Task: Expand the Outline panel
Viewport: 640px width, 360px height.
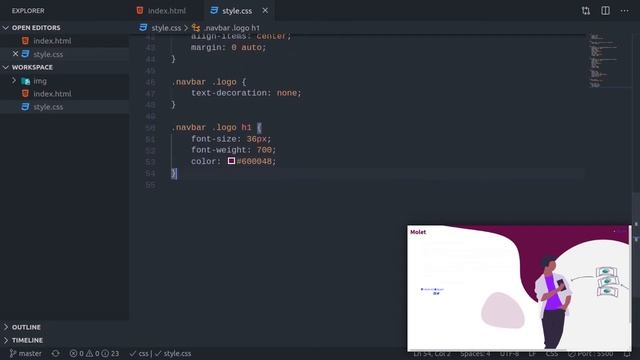Action: point(6,327)
